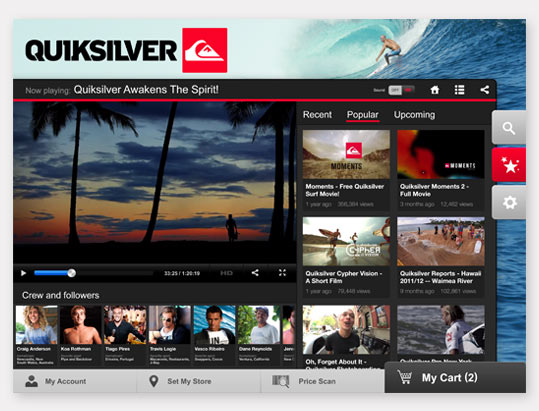
Task: Open the search side tab
Action: click(x=509, y=128)
